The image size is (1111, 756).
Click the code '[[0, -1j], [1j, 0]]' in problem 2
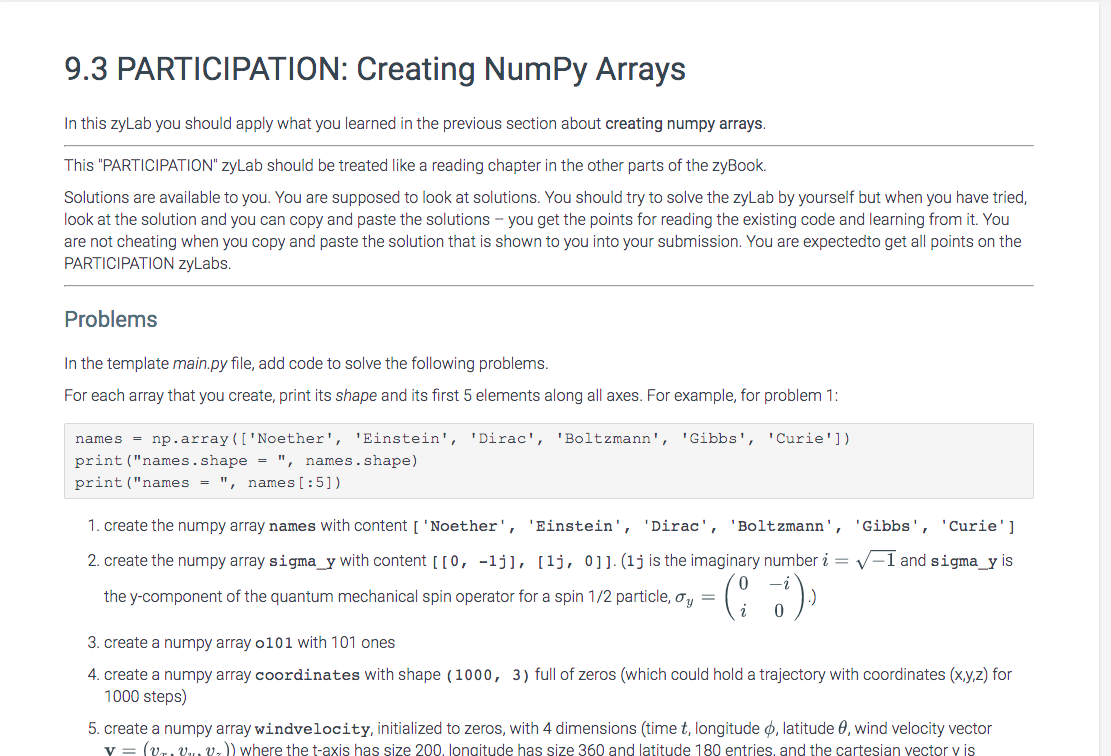tap(524, 561)
